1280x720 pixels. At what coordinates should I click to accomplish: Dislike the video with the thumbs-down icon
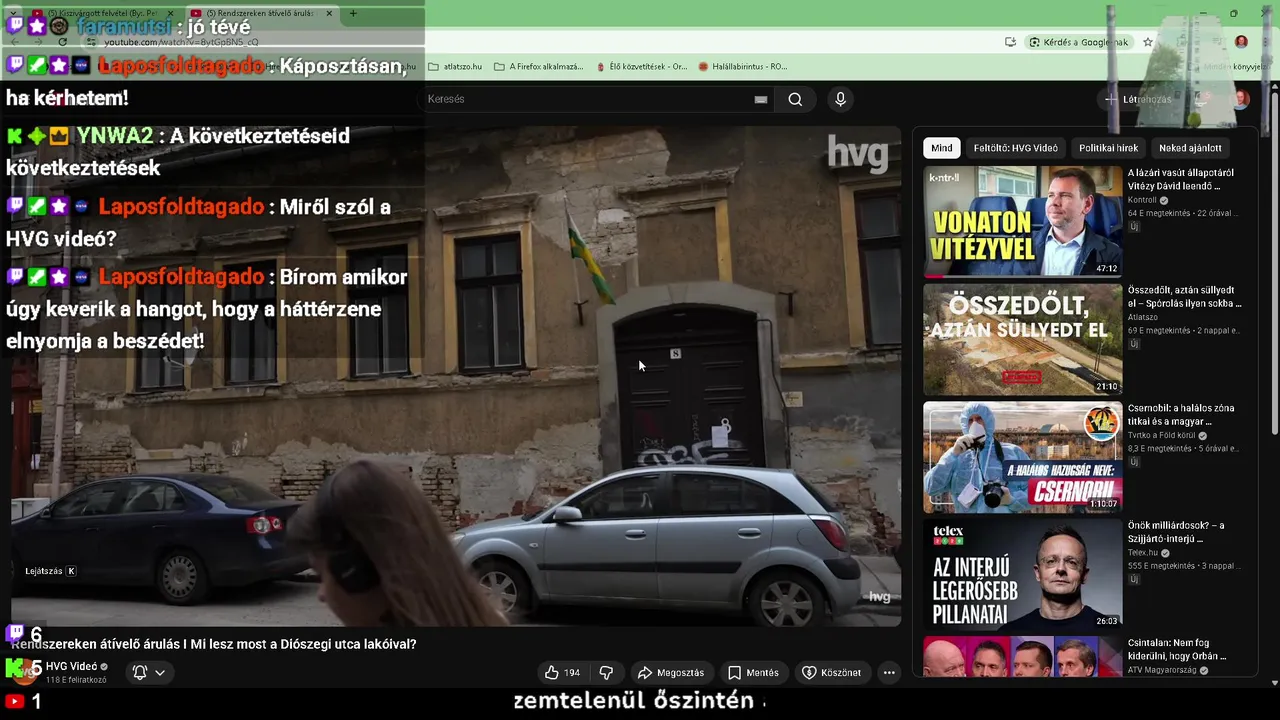[x=605, y=673]
